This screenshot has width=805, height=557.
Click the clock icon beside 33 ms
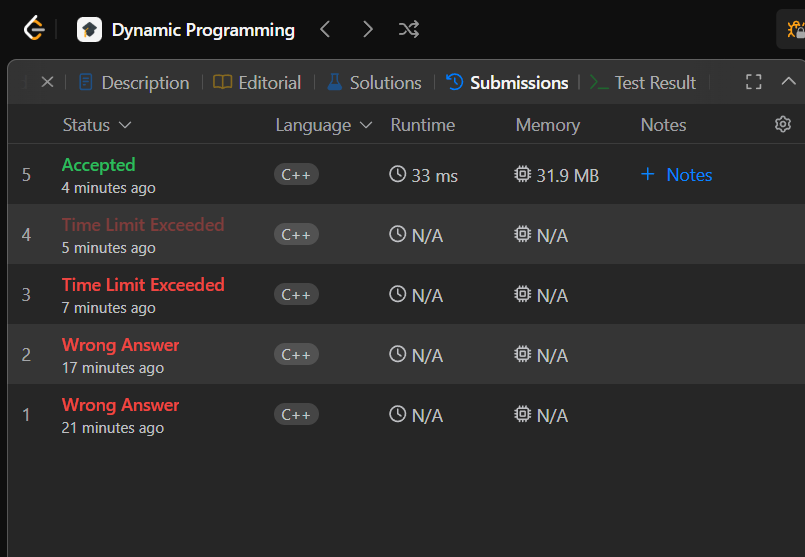pos(397,174)
